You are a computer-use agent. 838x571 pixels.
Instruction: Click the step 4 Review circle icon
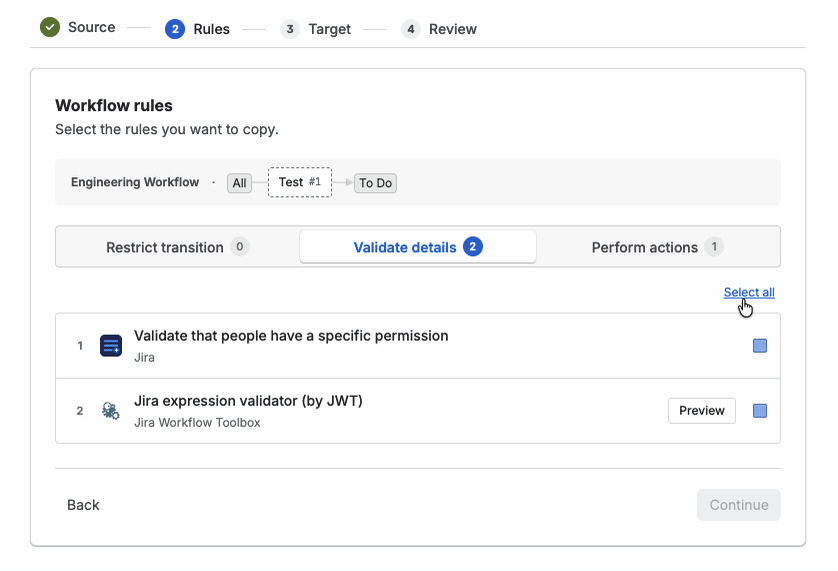point(410,29)
